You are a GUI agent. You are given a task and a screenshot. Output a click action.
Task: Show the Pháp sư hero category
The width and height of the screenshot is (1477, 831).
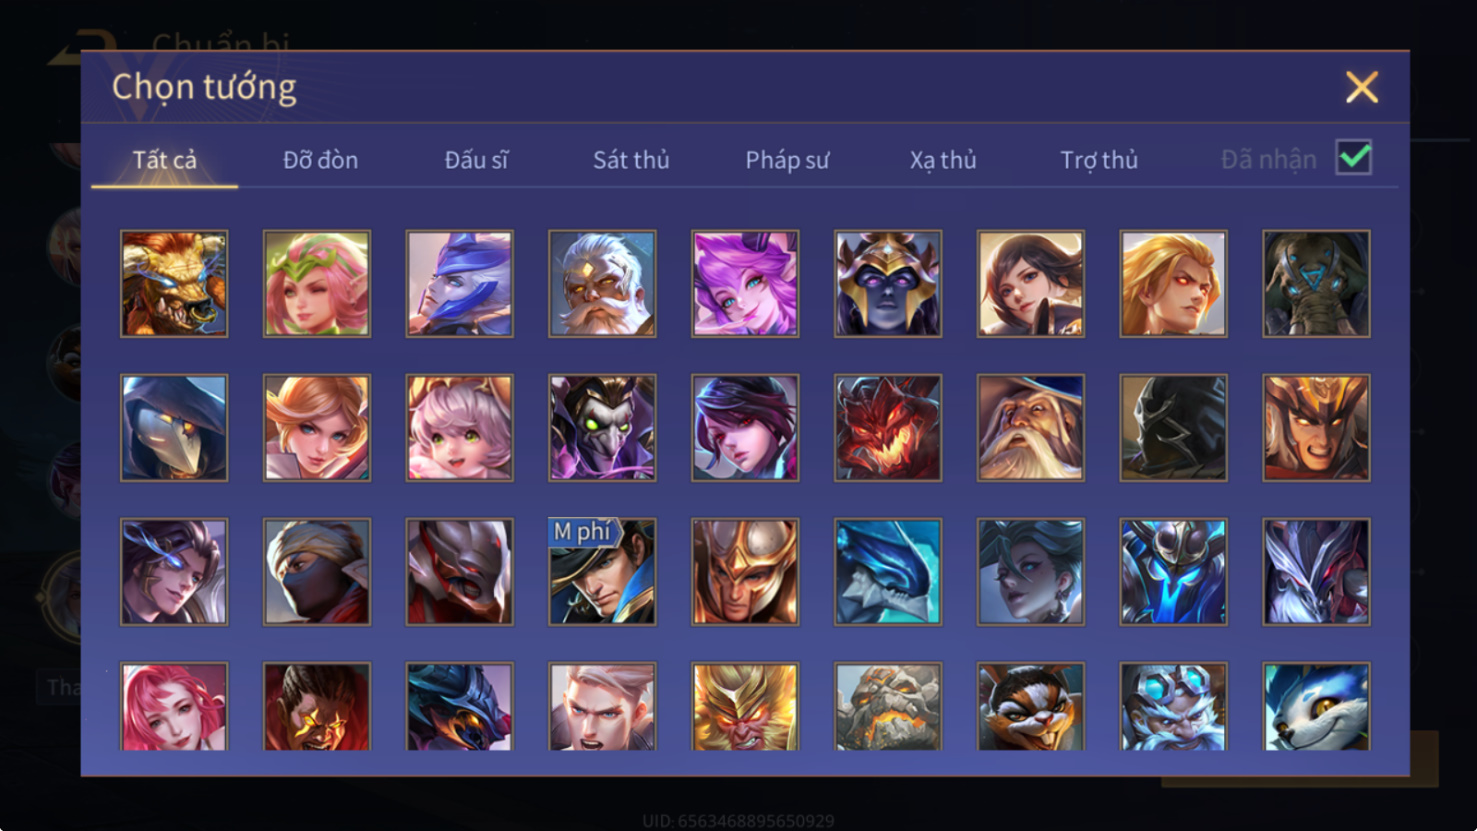(x=787, y=160)
